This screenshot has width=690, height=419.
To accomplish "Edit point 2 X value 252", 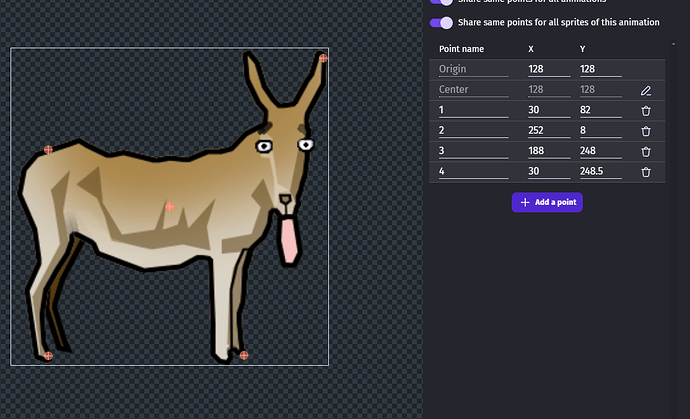I will 549,131.
